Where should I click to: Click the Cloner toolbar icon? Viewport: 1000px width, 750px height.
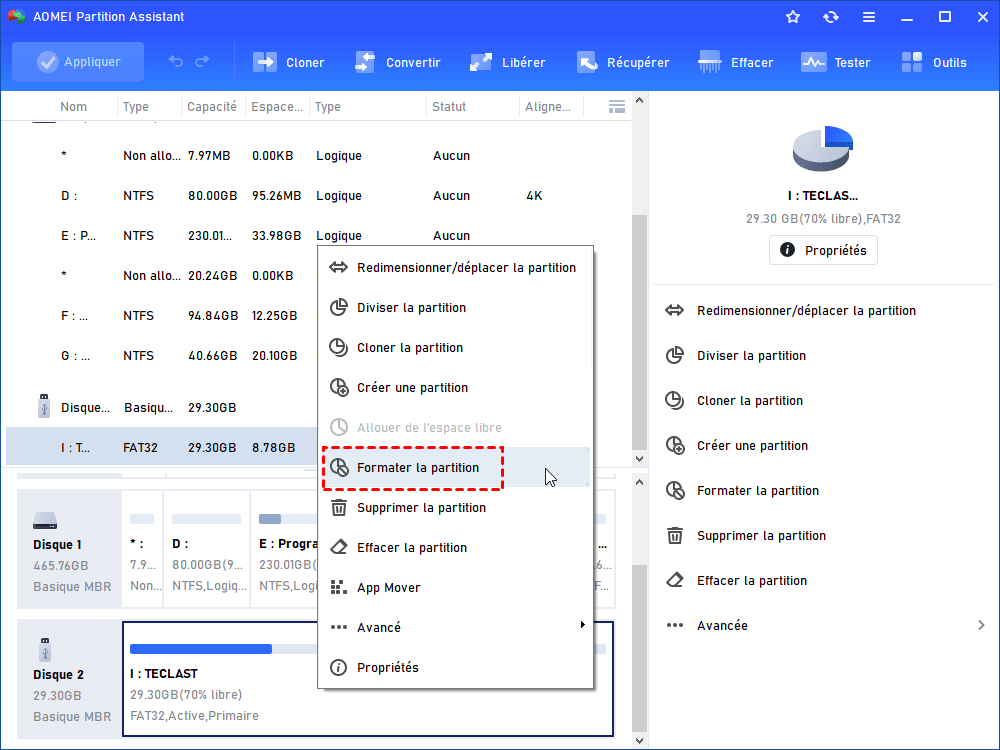(265, 62)
